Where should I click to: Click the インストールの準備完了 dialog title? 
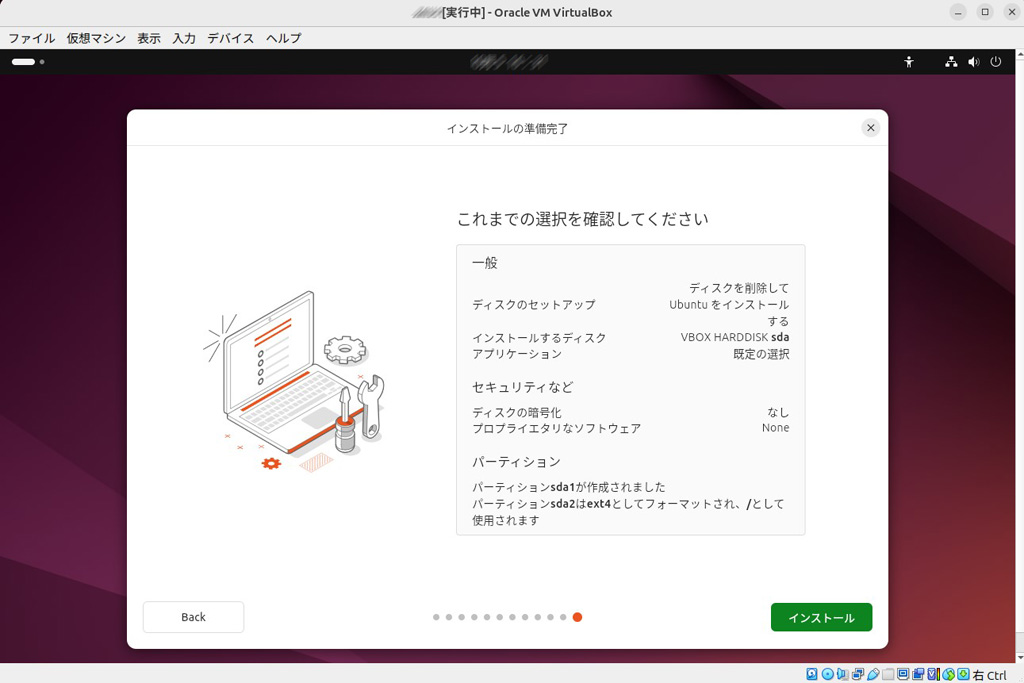tap(507, 129)
